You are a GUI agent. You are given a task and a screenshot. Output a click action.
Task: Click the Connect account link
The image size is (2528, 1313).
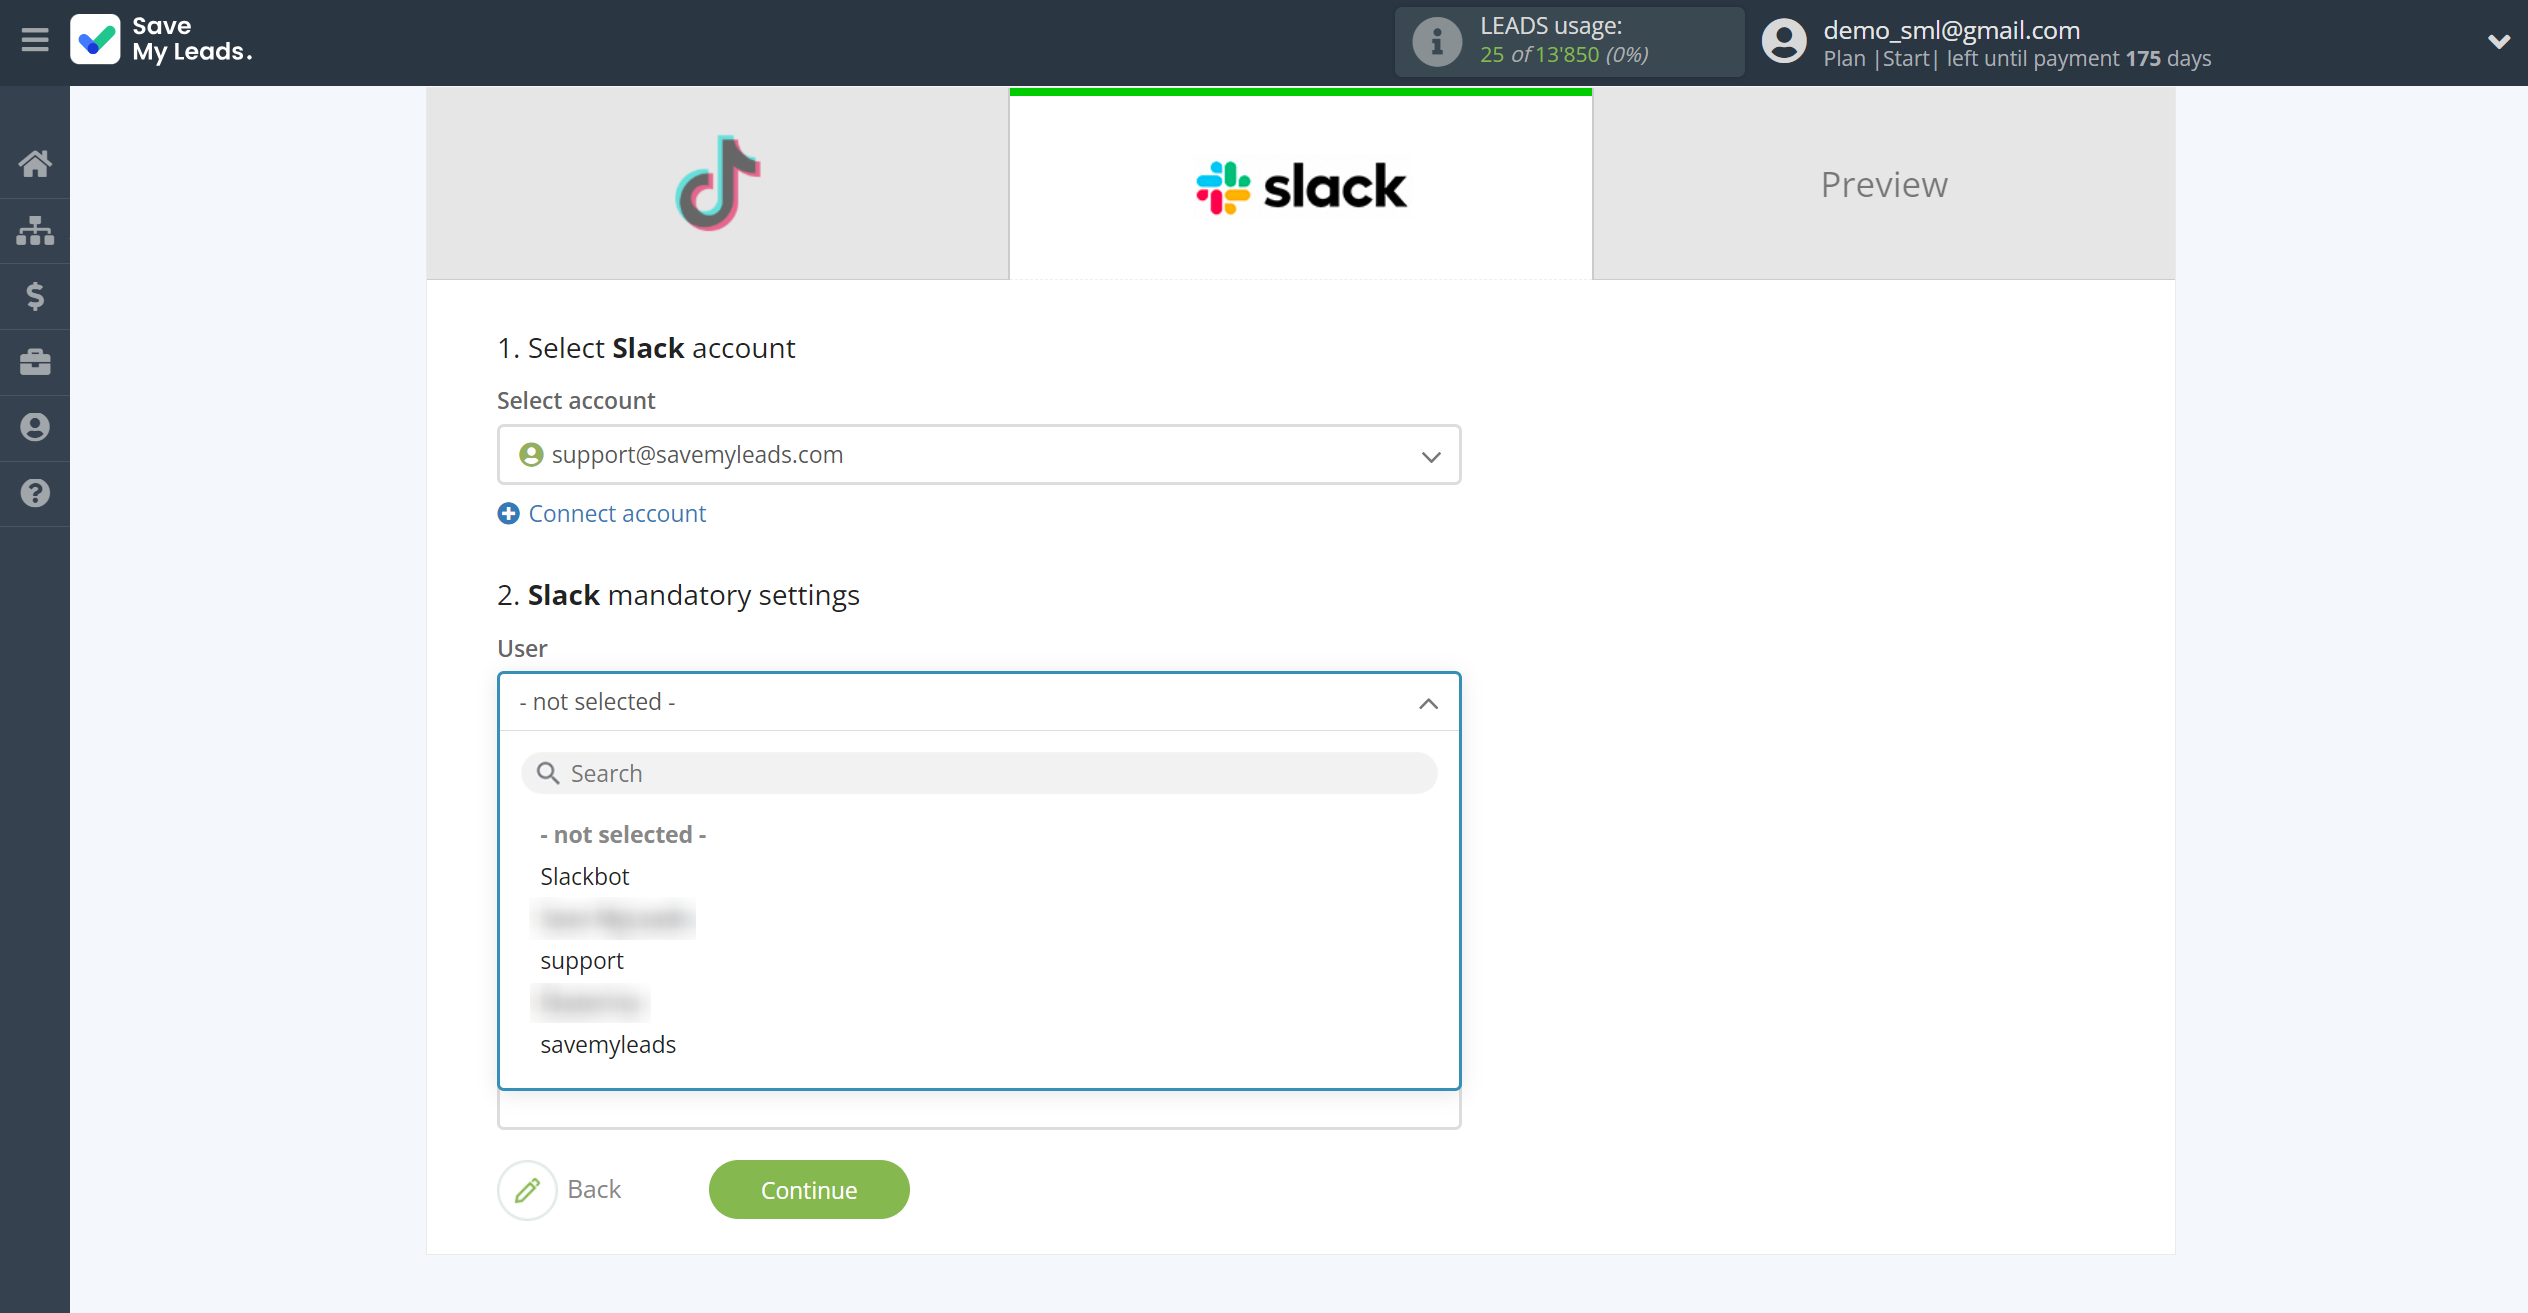click(x=617, y=512)
